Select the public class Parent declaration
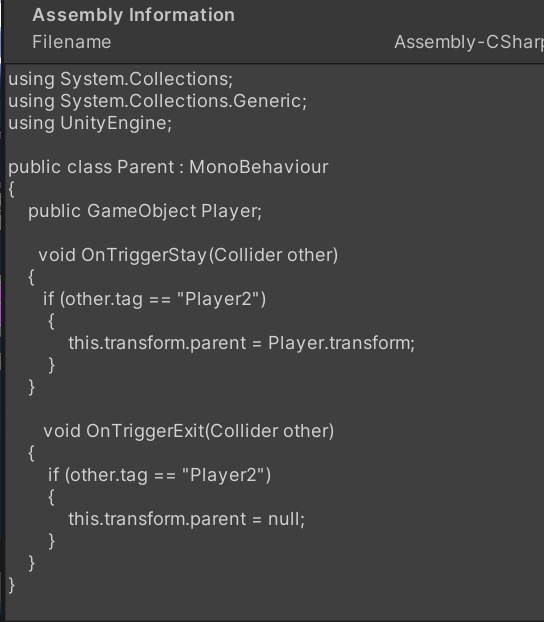The height and width of the screenshot is (622, 544). [168, 167]
